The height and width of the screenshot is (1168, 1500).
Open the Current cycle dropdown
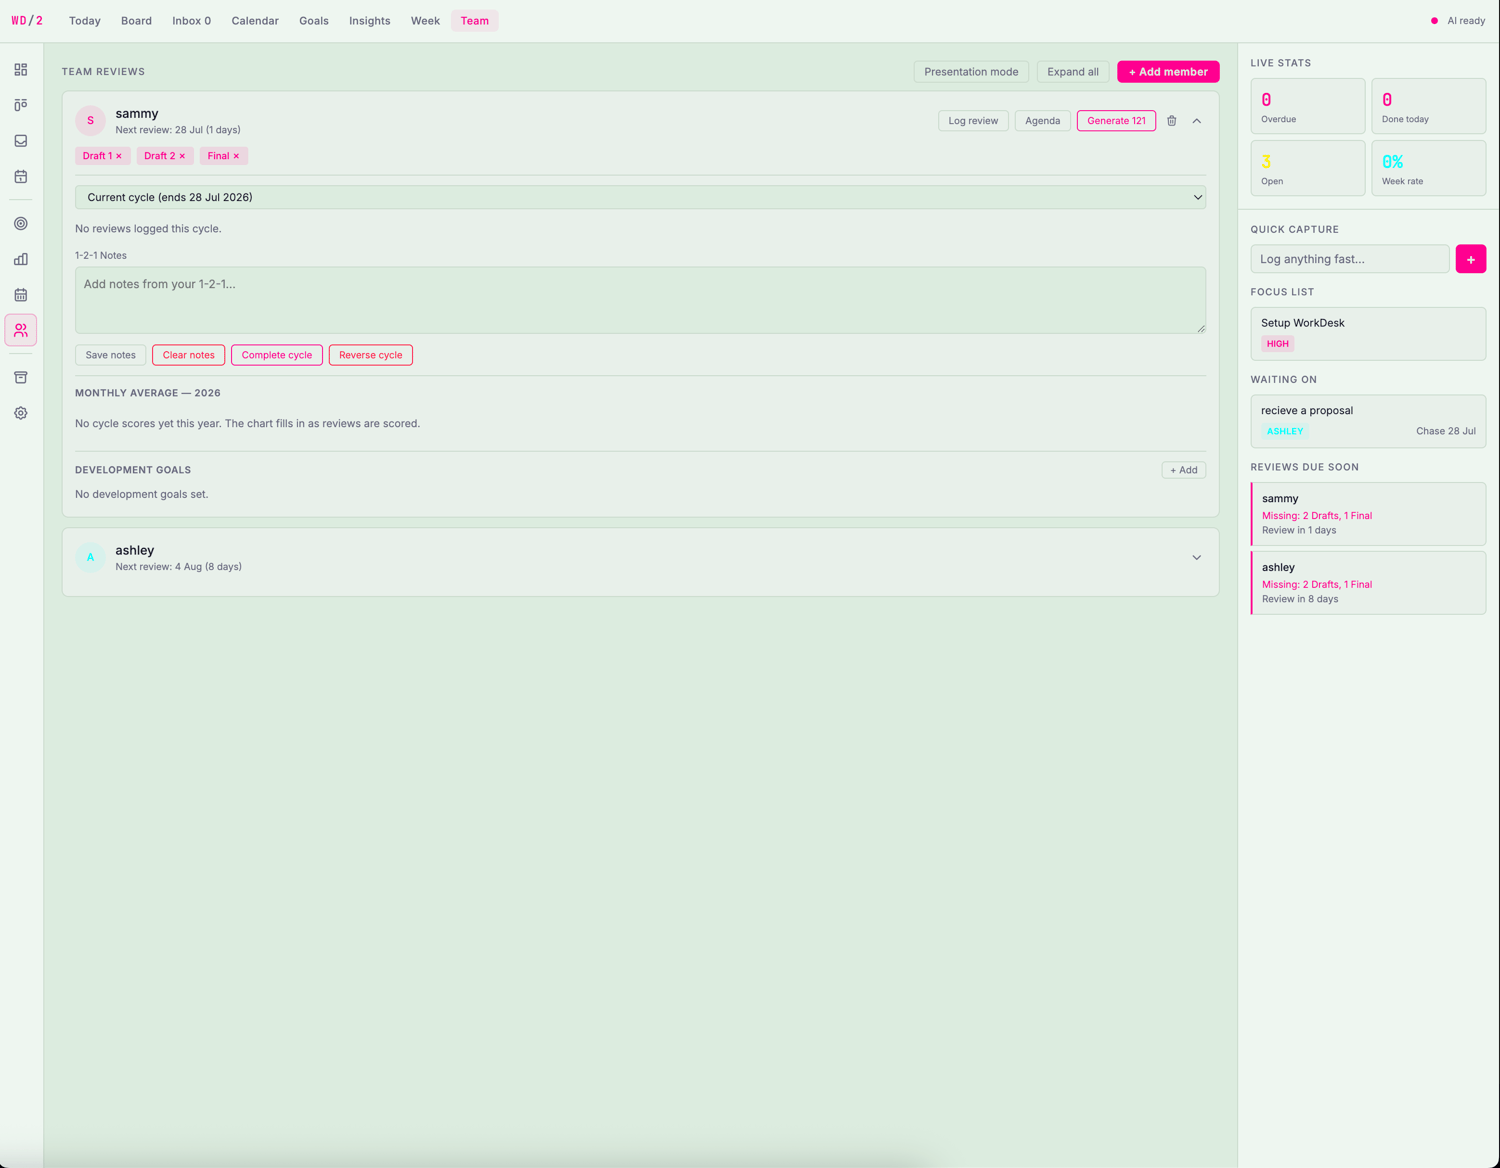[x=640, y=197]
